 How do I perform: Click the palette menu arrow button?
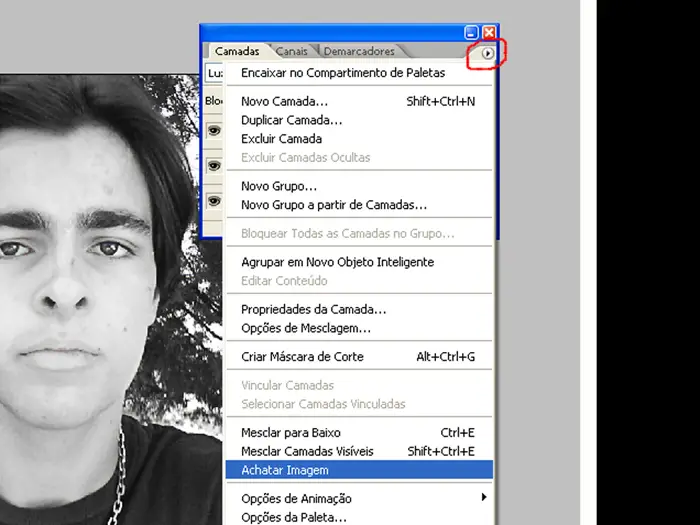point(487,54)
